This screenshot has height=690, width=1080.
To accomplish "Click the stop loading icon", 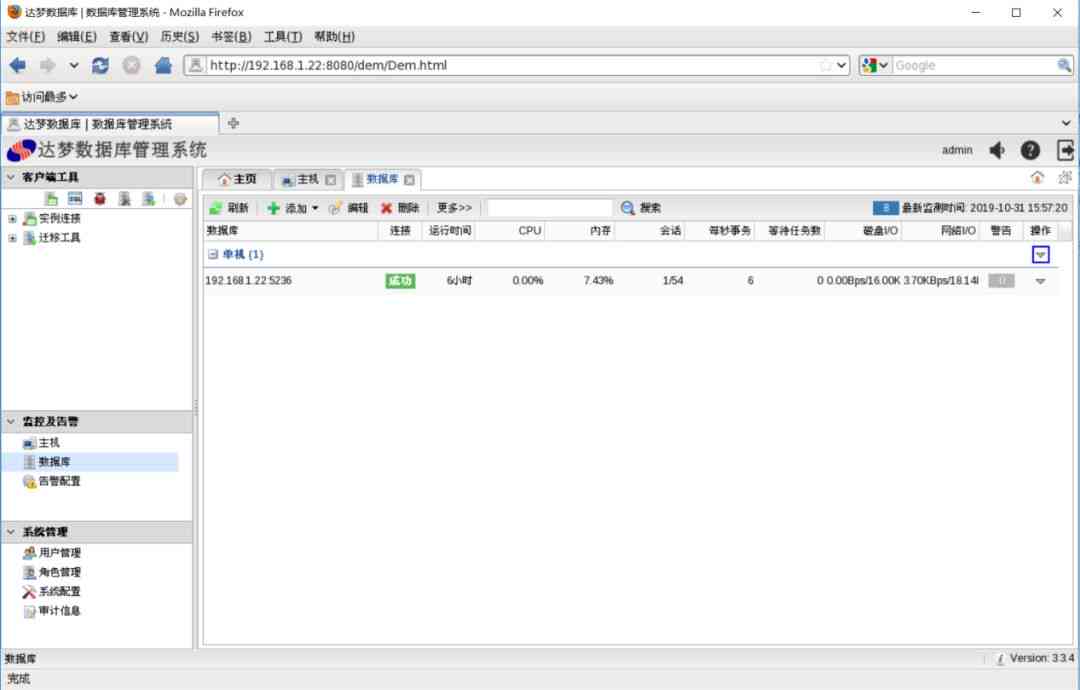I will coord(132,65).
